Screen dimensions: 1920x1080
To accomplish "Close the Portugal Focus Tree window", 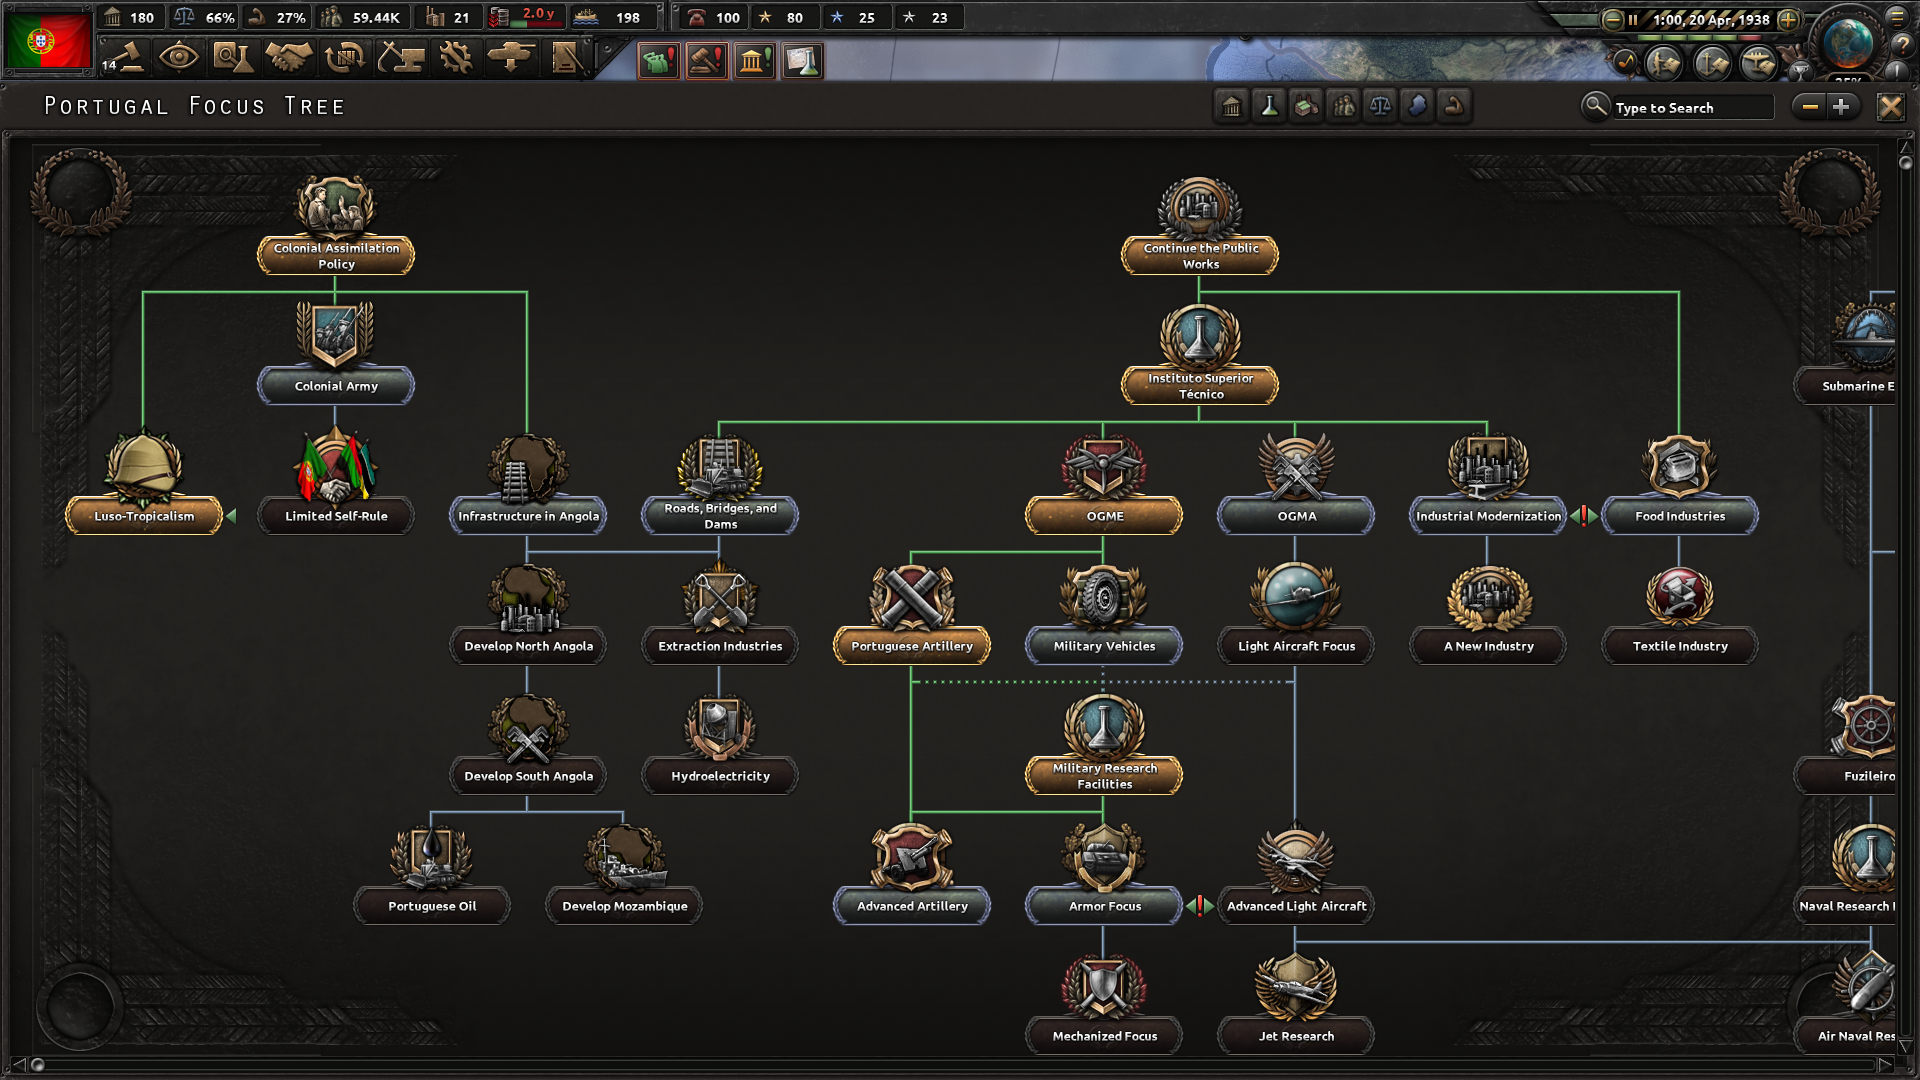I will click(x=1890, y=106).
